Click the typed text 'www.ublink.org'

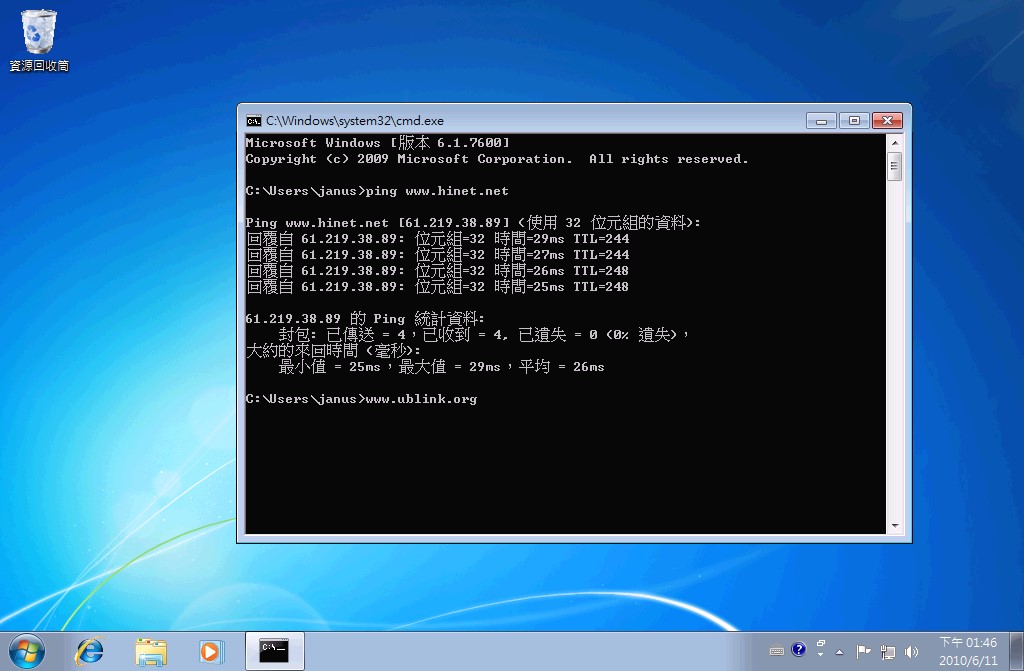[x=421, y=399]
